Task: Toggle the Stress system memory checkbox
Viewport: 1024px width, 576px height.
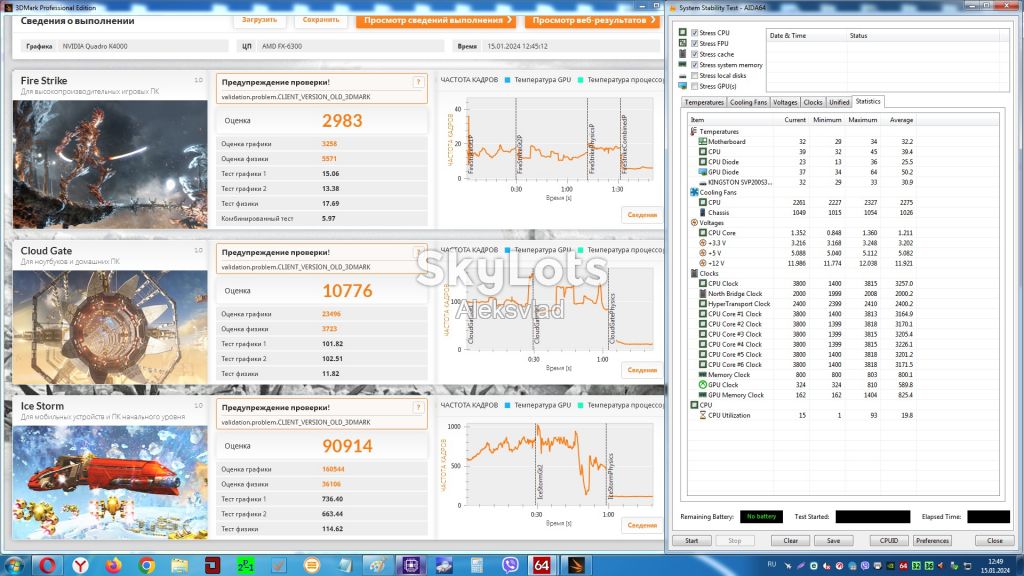Action: 694,65
